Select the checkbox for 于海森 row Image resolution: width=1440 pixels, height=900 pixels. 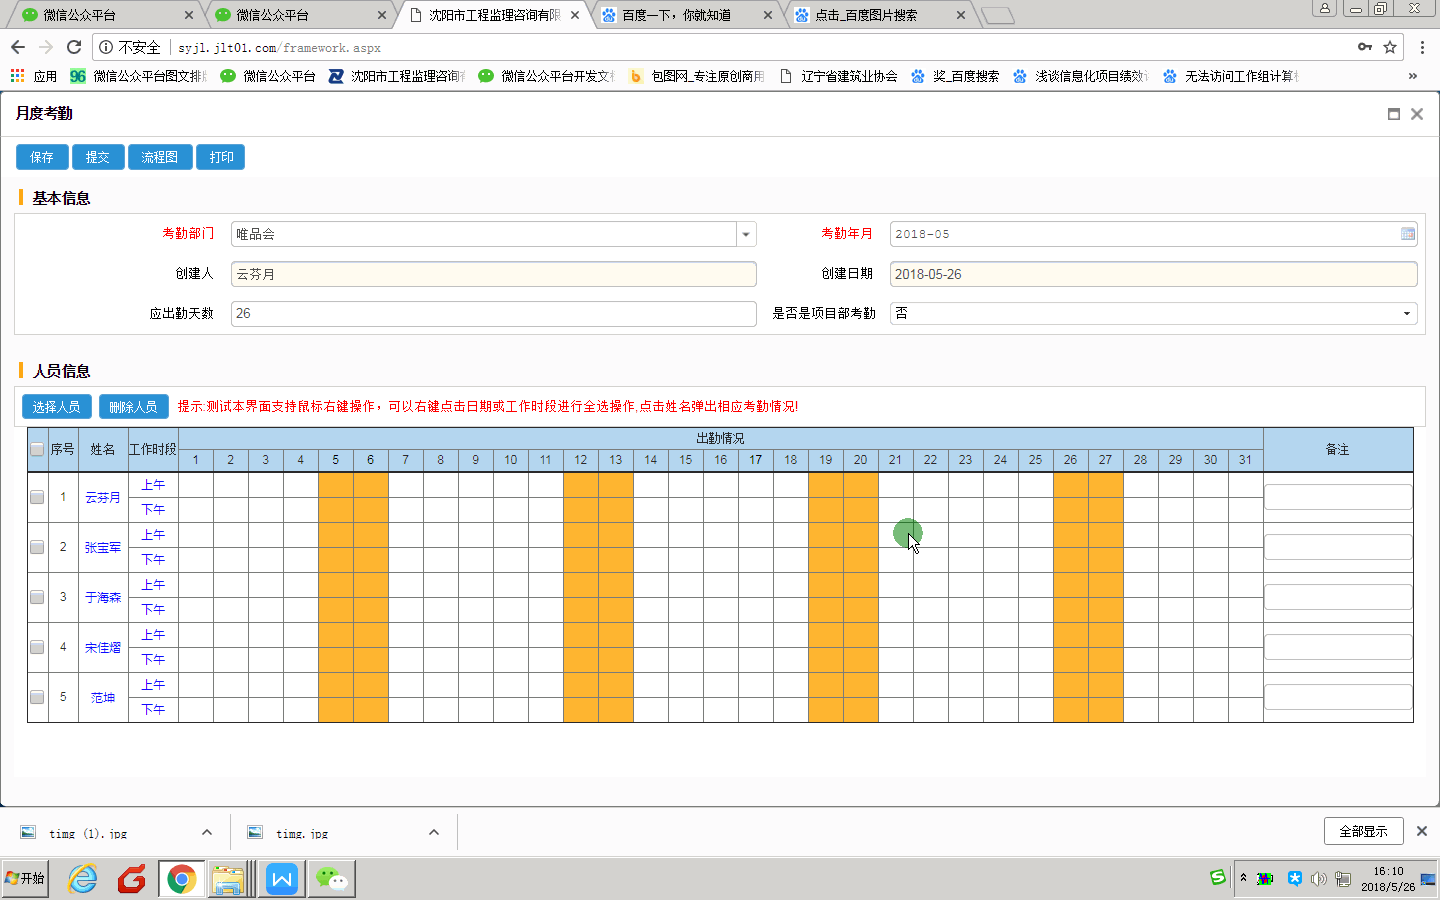[x=37, y=597]
